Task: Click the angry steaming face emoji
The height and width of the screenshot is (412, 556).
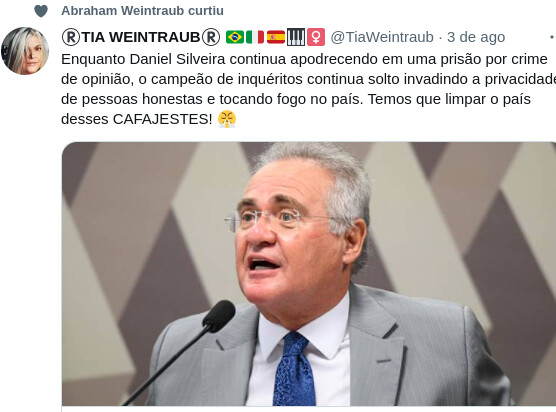Action: (227, 119)
